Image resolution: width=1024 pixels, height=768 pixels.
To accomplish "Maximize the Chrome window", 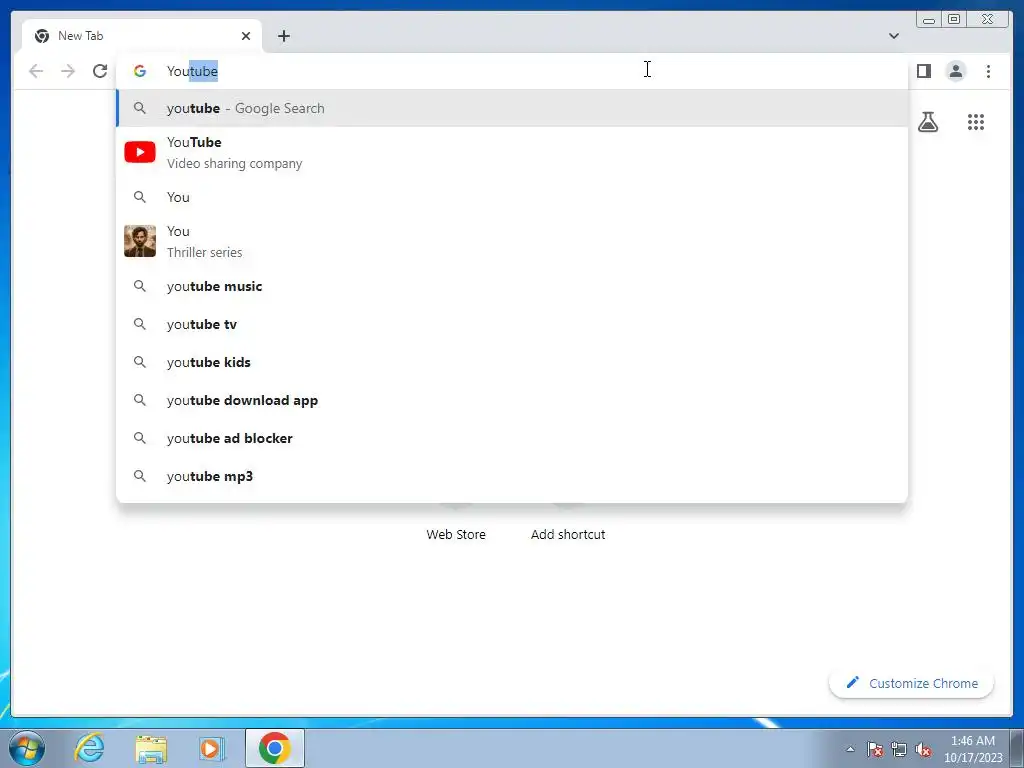I will (953, 20).
